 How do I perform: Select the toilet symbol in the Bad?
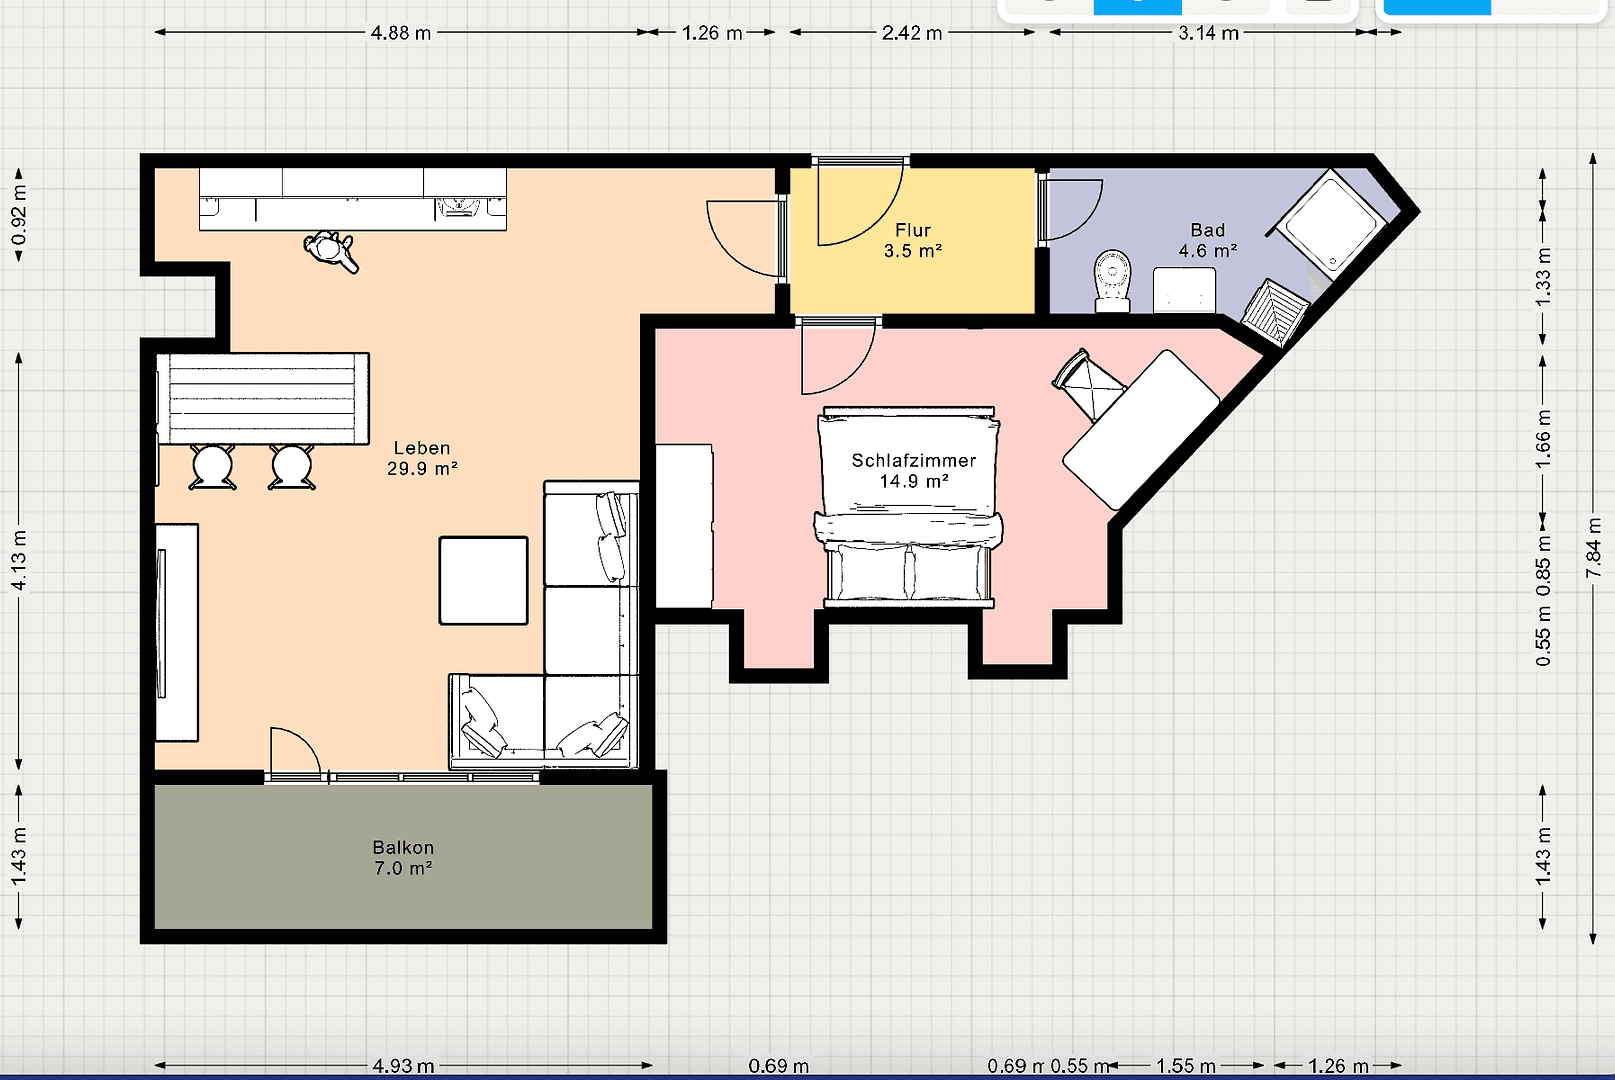click(1112, 281)
